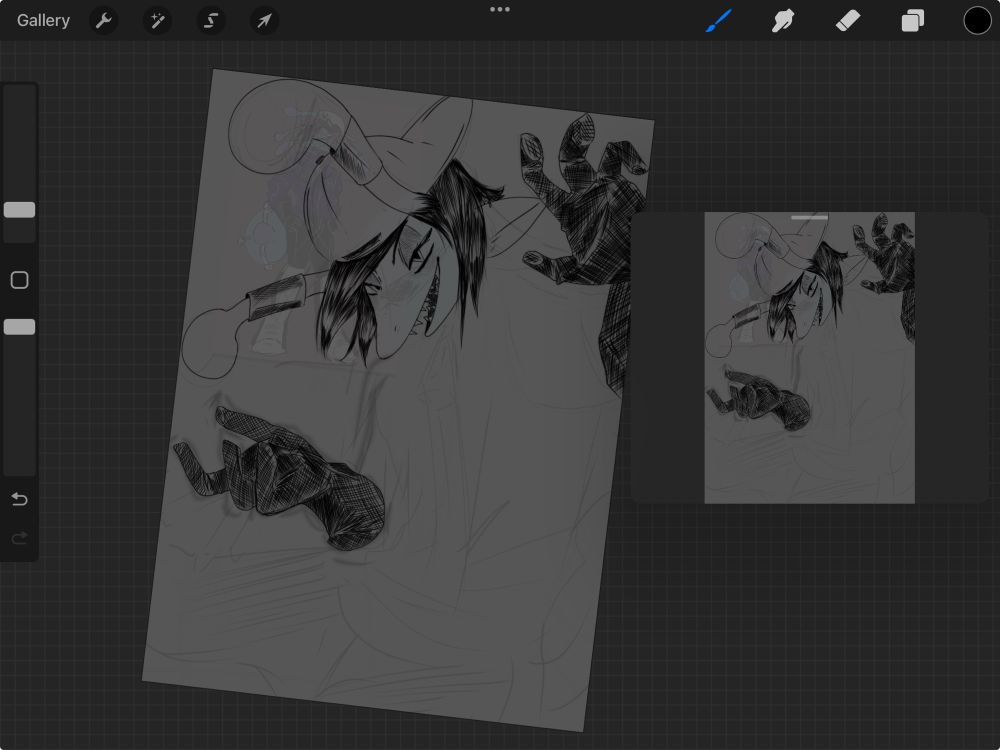Open the black active color swatch
Screen dimensions: 1000x750
977,20
